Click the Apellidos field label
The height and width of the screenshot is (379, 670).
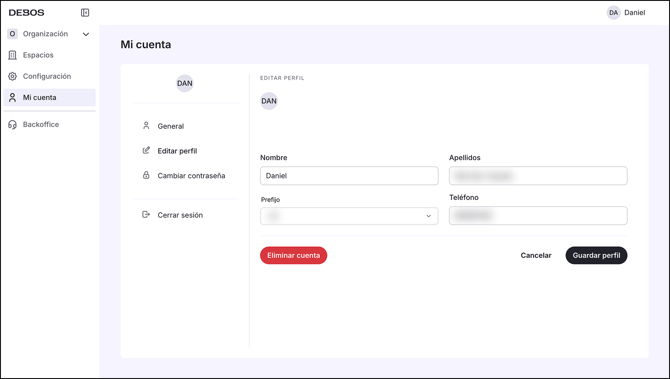tap(464, 158)
